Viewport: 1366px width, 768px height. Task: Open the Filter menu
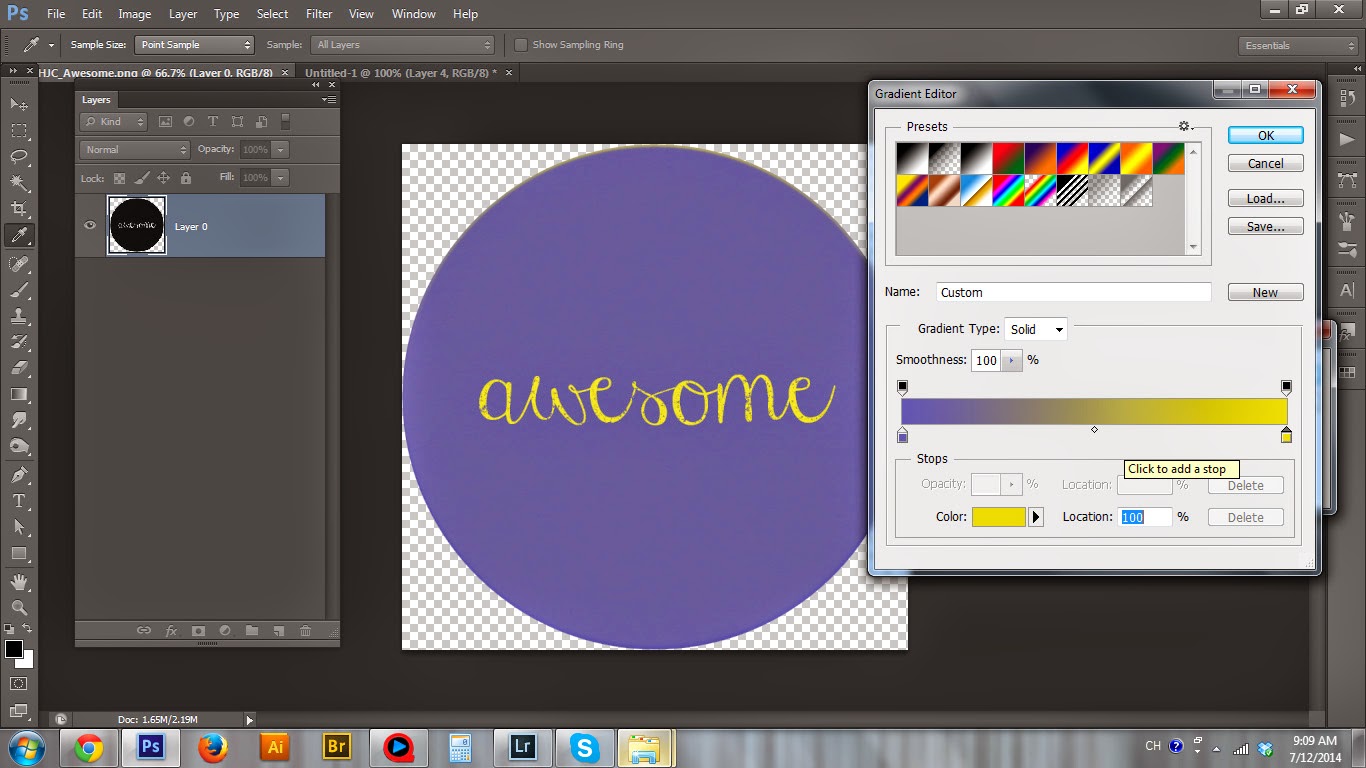point(319,14)
